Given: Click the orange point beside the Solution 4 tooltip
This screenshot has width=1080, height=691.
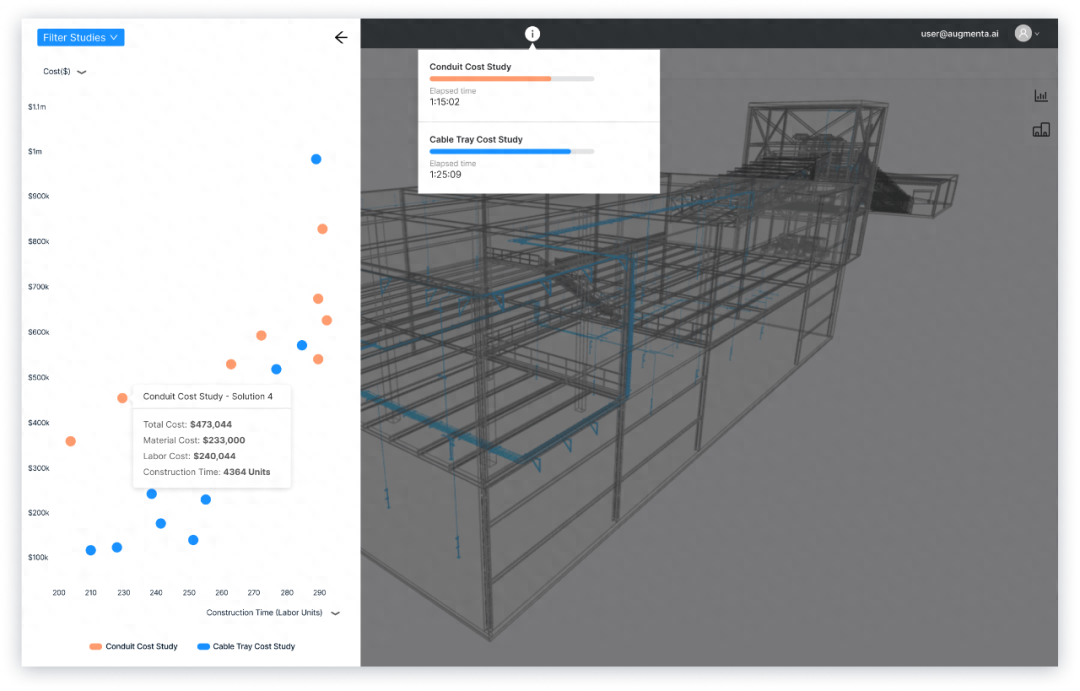Looking at the screenshot, I should click(122, 398).
